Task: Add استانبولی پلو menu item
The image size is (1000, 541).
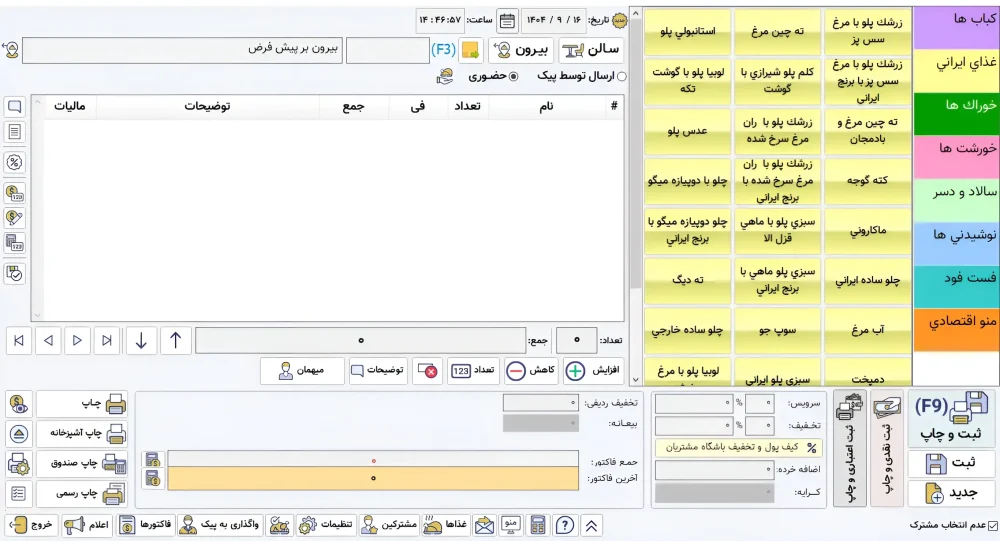Action: pos(688,31)
